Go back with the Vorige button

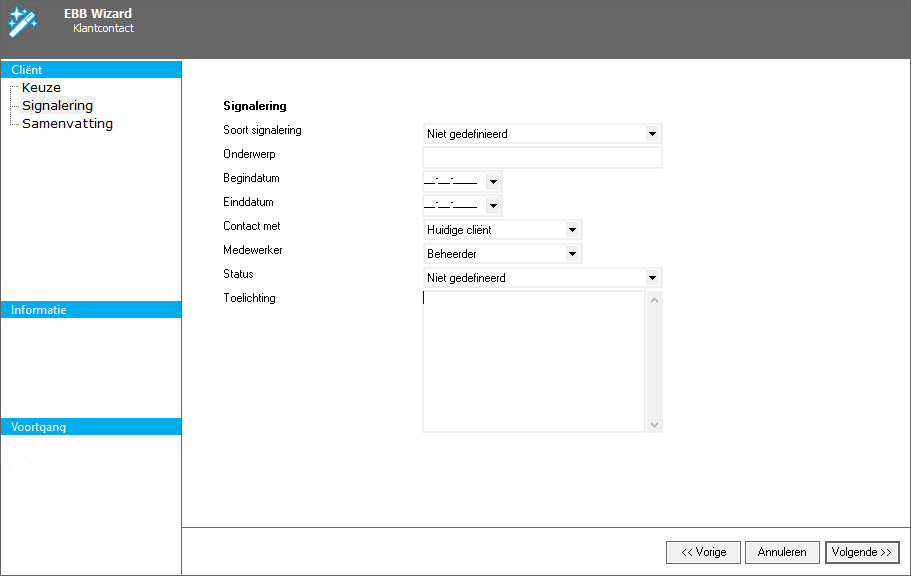[x=703, y=552]
